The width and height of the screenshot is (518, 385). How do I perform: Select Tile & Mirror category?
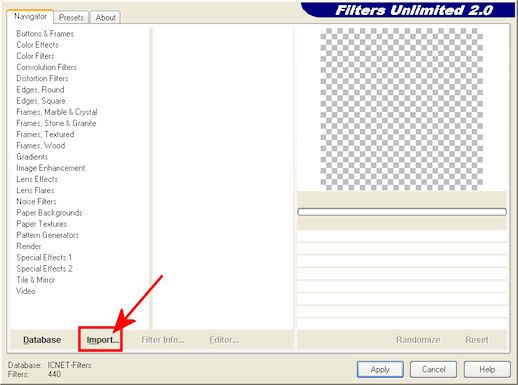(x=36, y=280)
